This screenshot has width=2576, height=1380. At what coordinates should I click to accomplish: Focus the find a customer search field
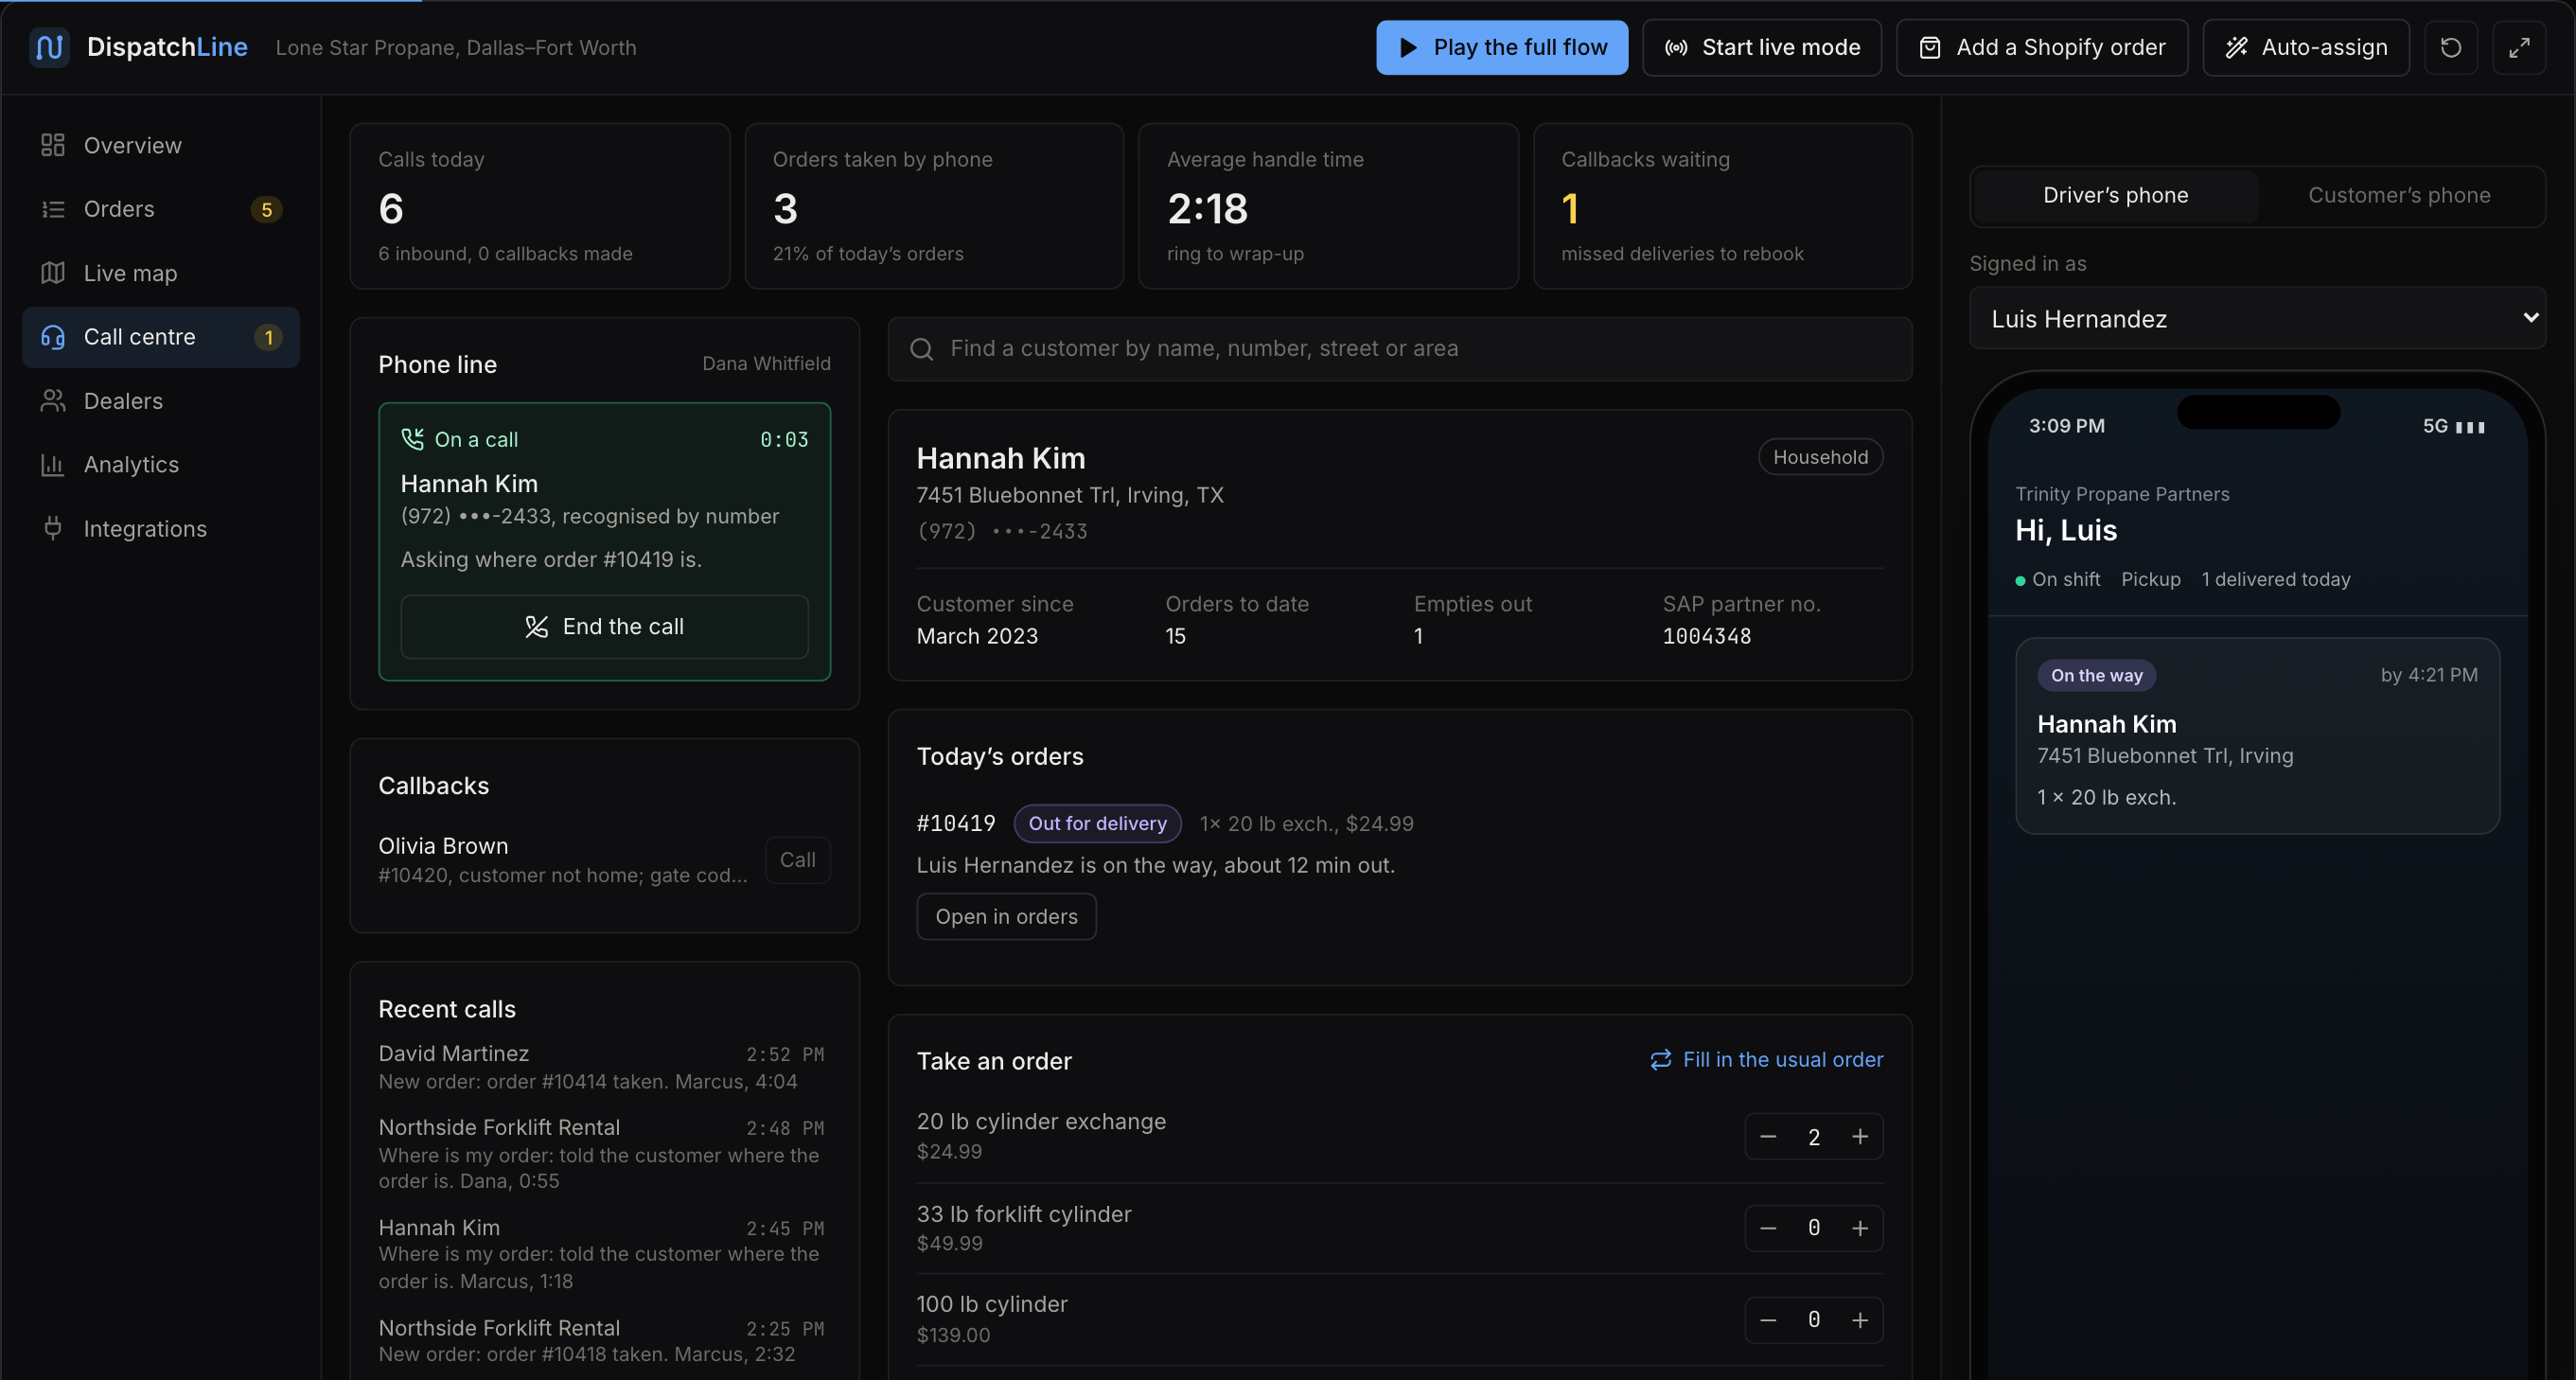1400,349
